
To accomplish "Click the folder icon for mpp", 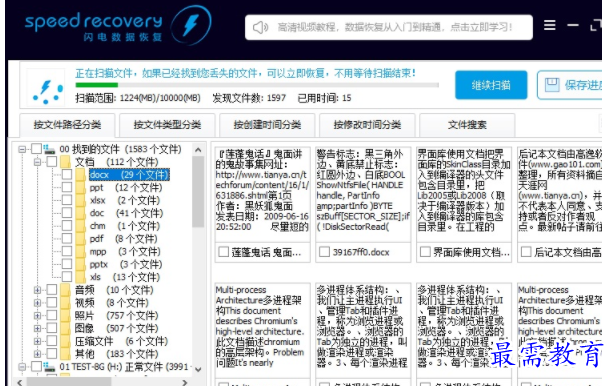I will click(x=80, y=251).
